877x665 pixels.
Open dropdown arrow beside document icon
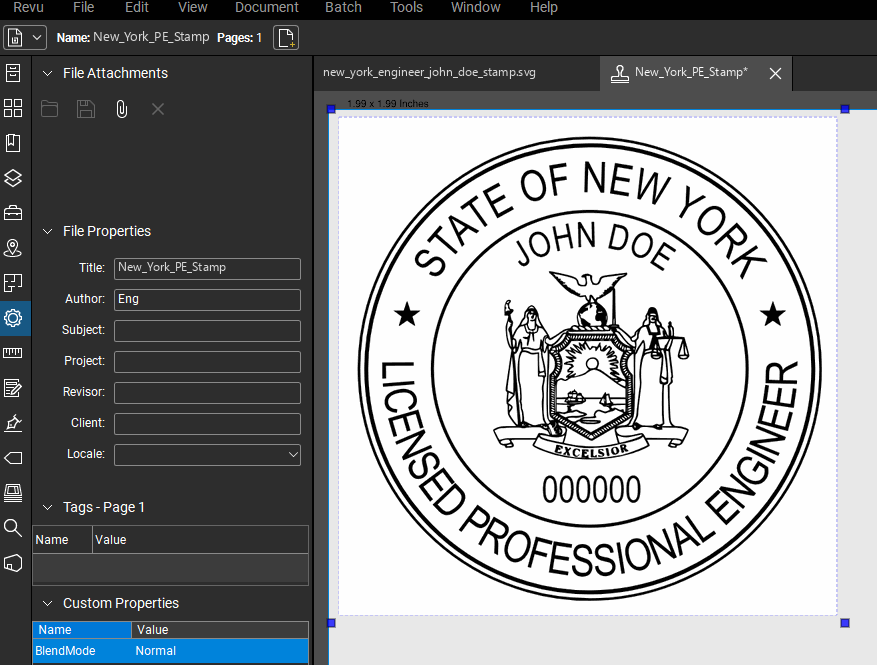[x=37, y=38]
